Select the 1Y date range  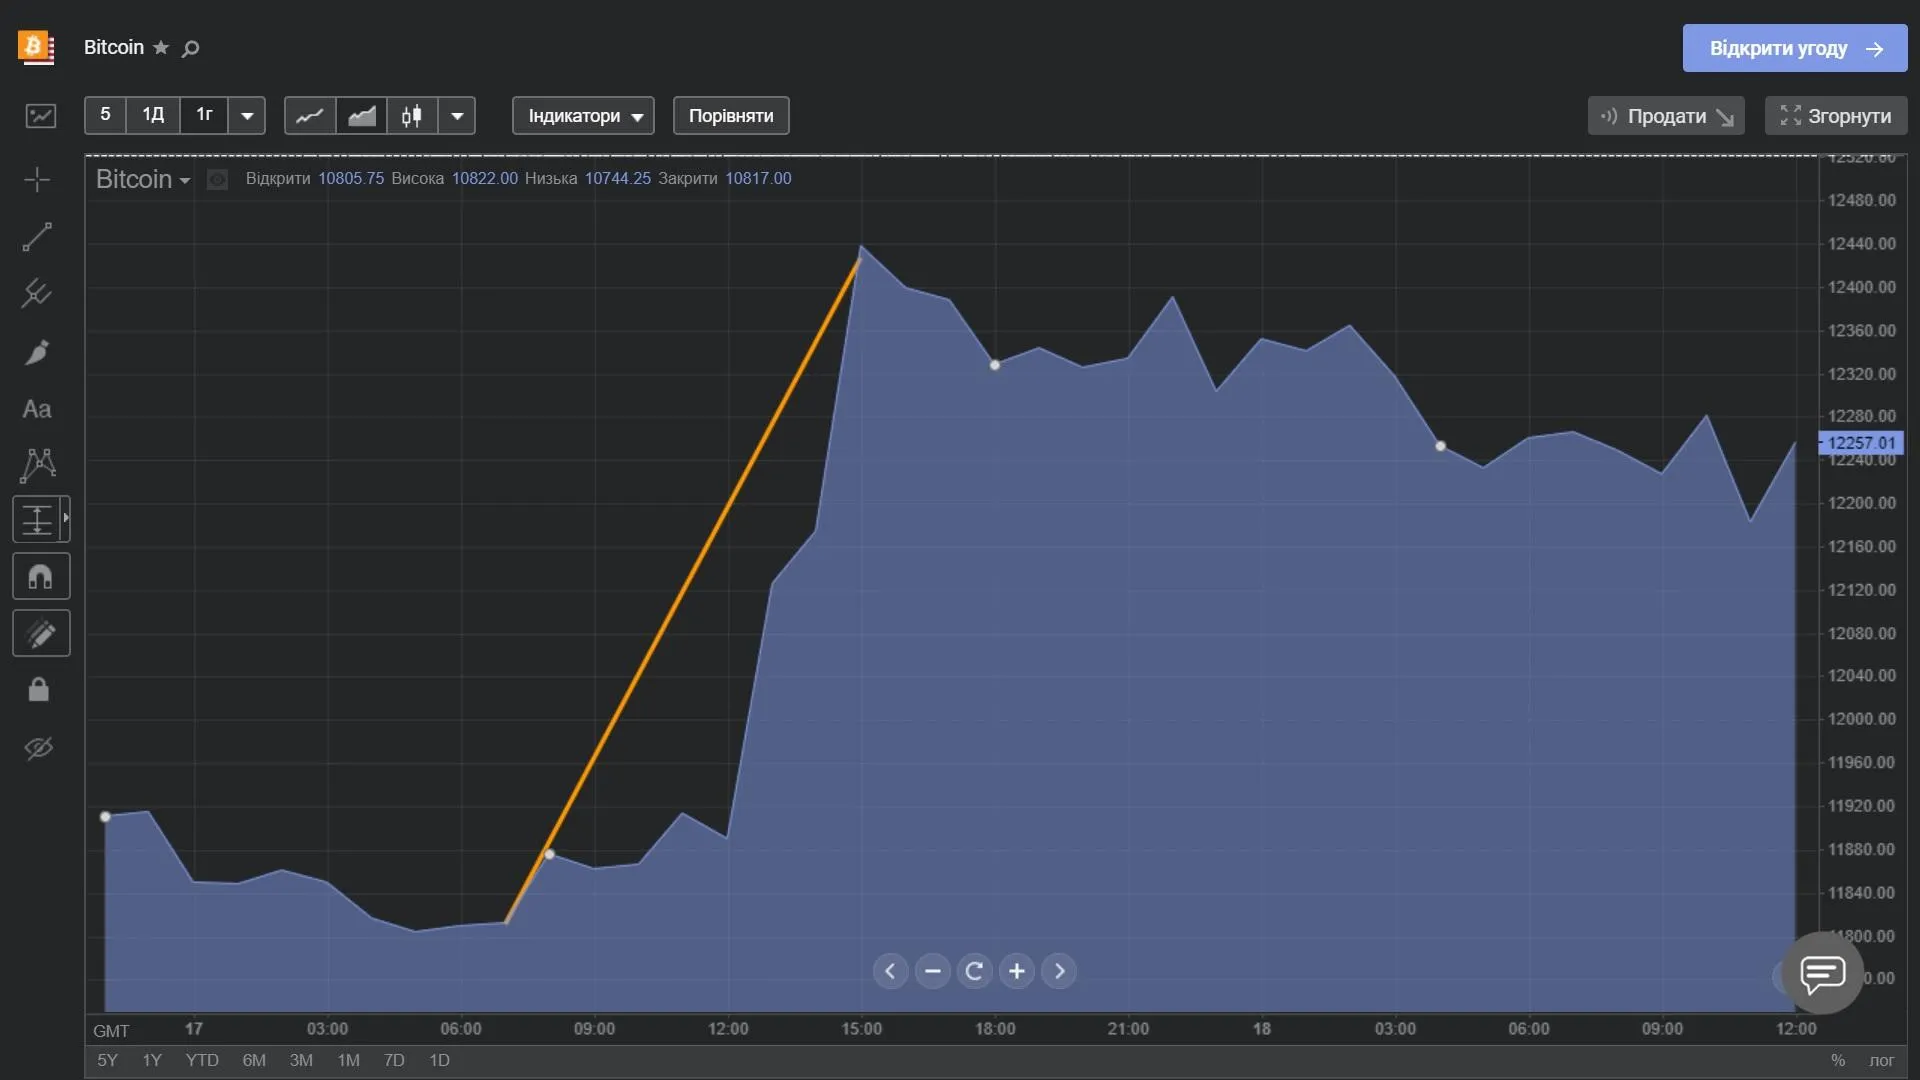point(152,1060)
